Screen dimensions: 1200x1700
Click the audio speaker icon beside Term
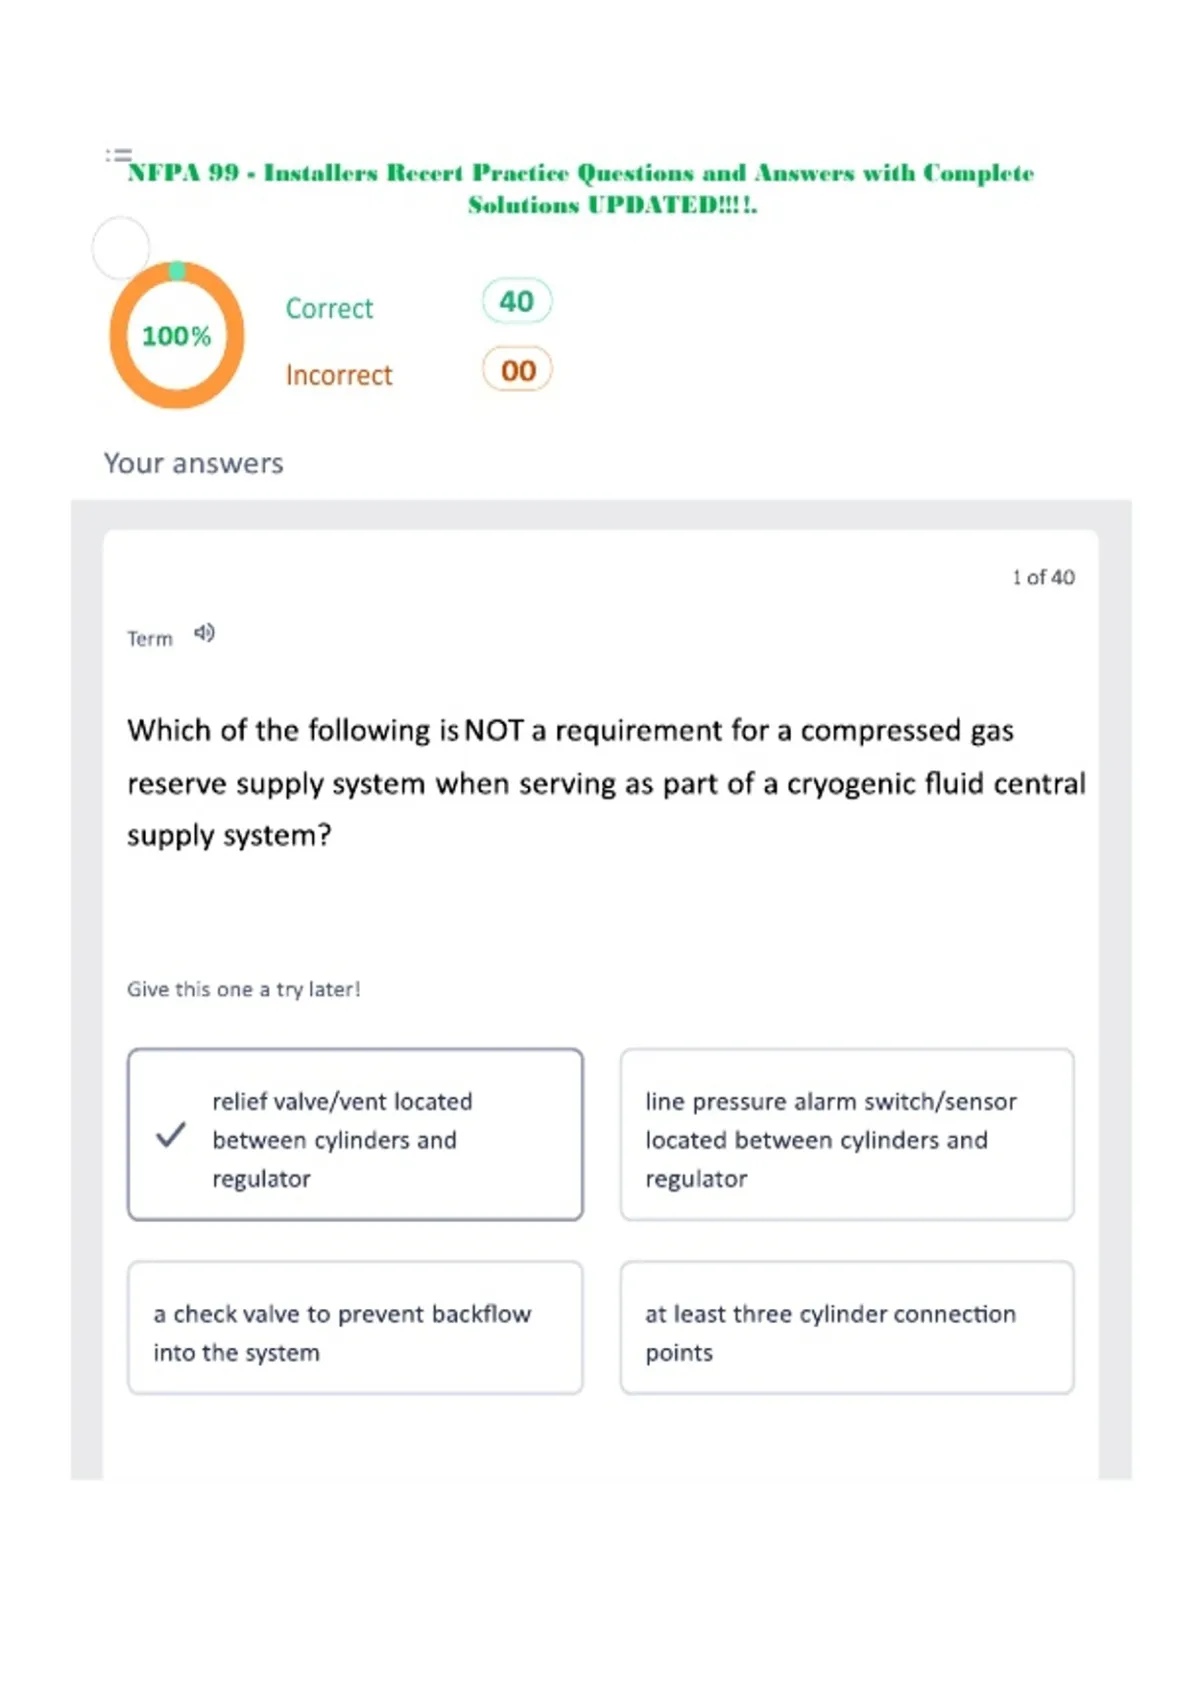[204, 633]
